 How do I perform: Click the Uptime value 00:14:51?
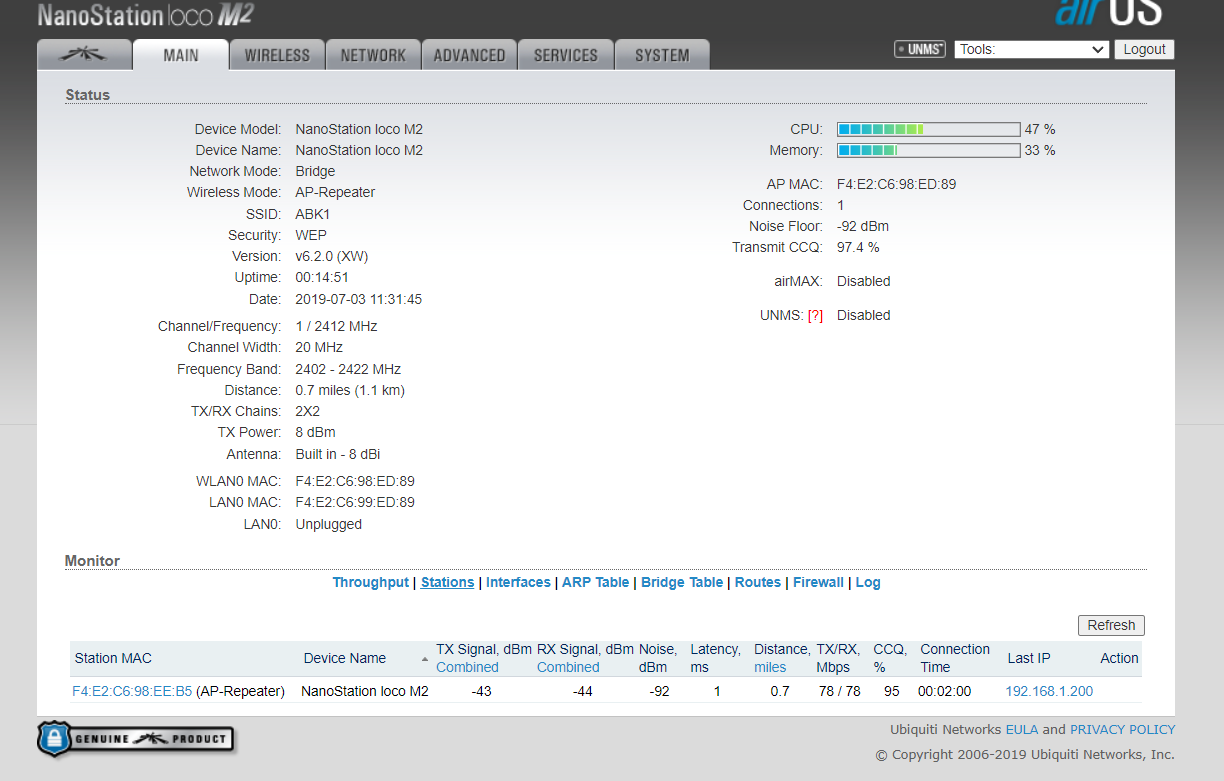tap(322, 277)
